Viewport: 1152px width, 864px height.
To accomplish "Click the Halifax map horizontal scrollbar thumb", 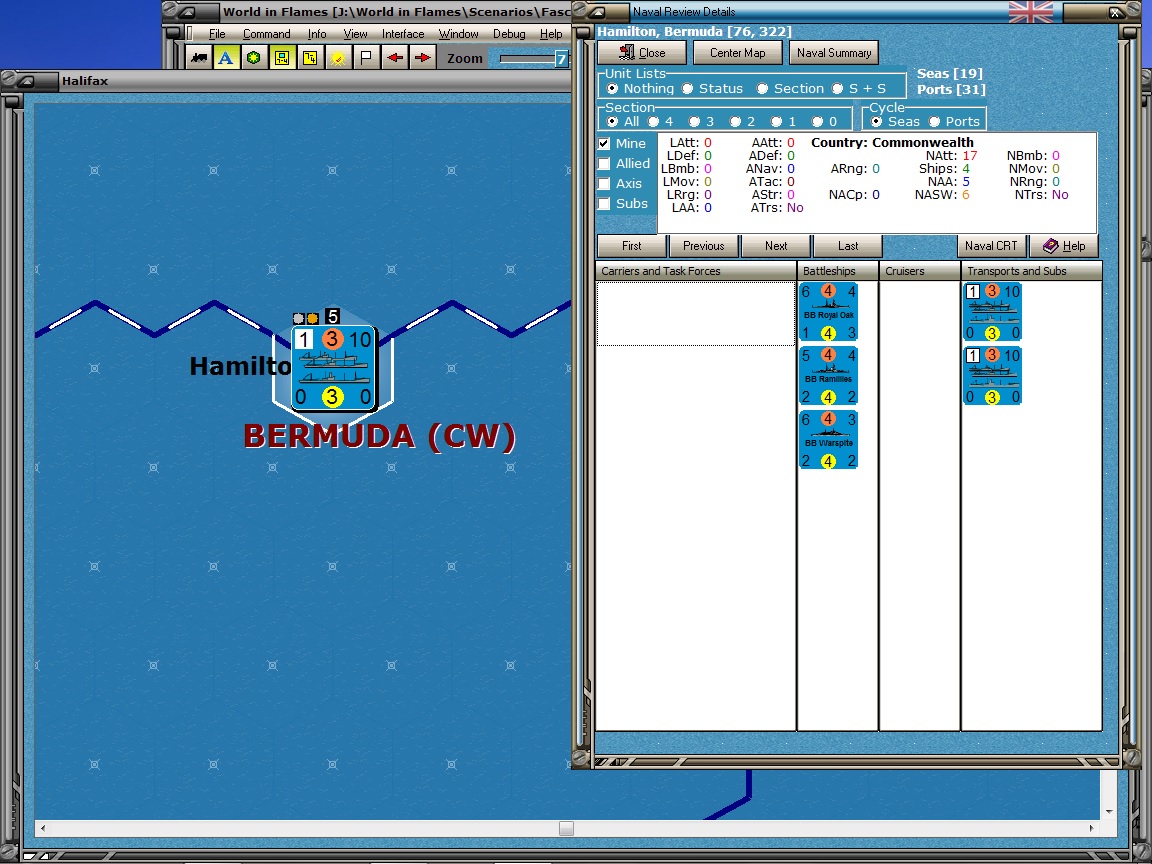I will [566, 828].
